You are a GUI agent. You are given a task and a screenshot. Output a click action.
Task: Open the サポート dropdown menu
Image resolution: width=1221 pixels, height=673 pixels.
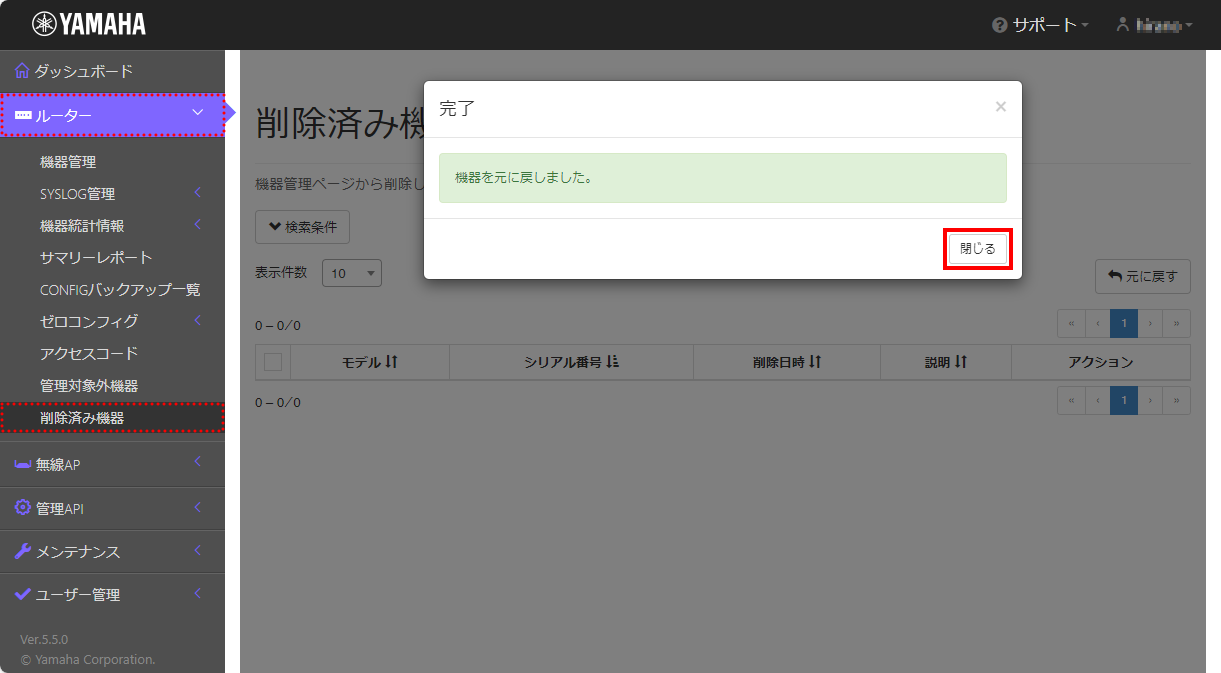[x=1040, y=24]
